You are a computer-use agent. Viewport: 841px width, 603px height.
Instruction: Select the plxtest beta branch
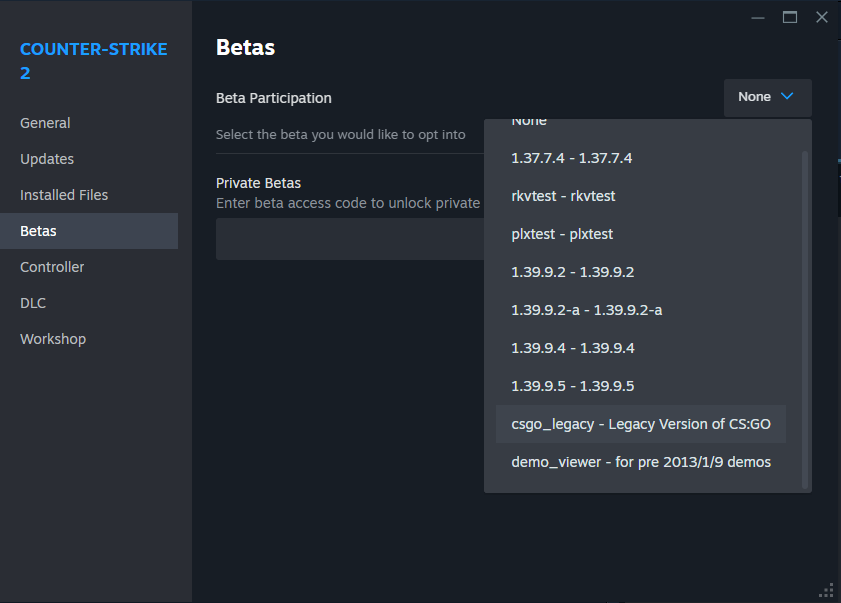click(562, 234)
